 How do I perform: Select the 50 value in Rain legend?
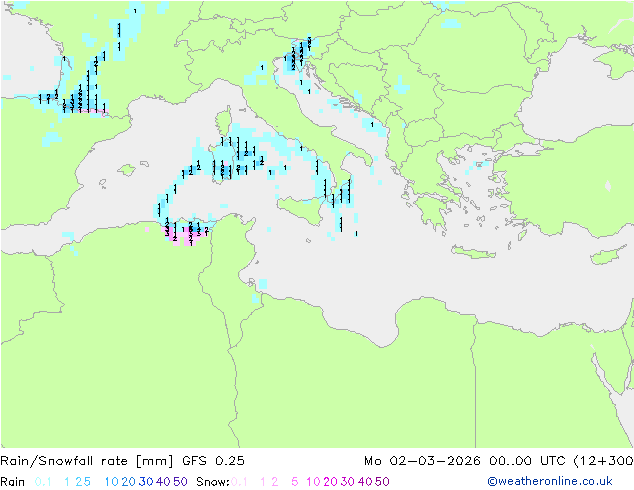180,482
